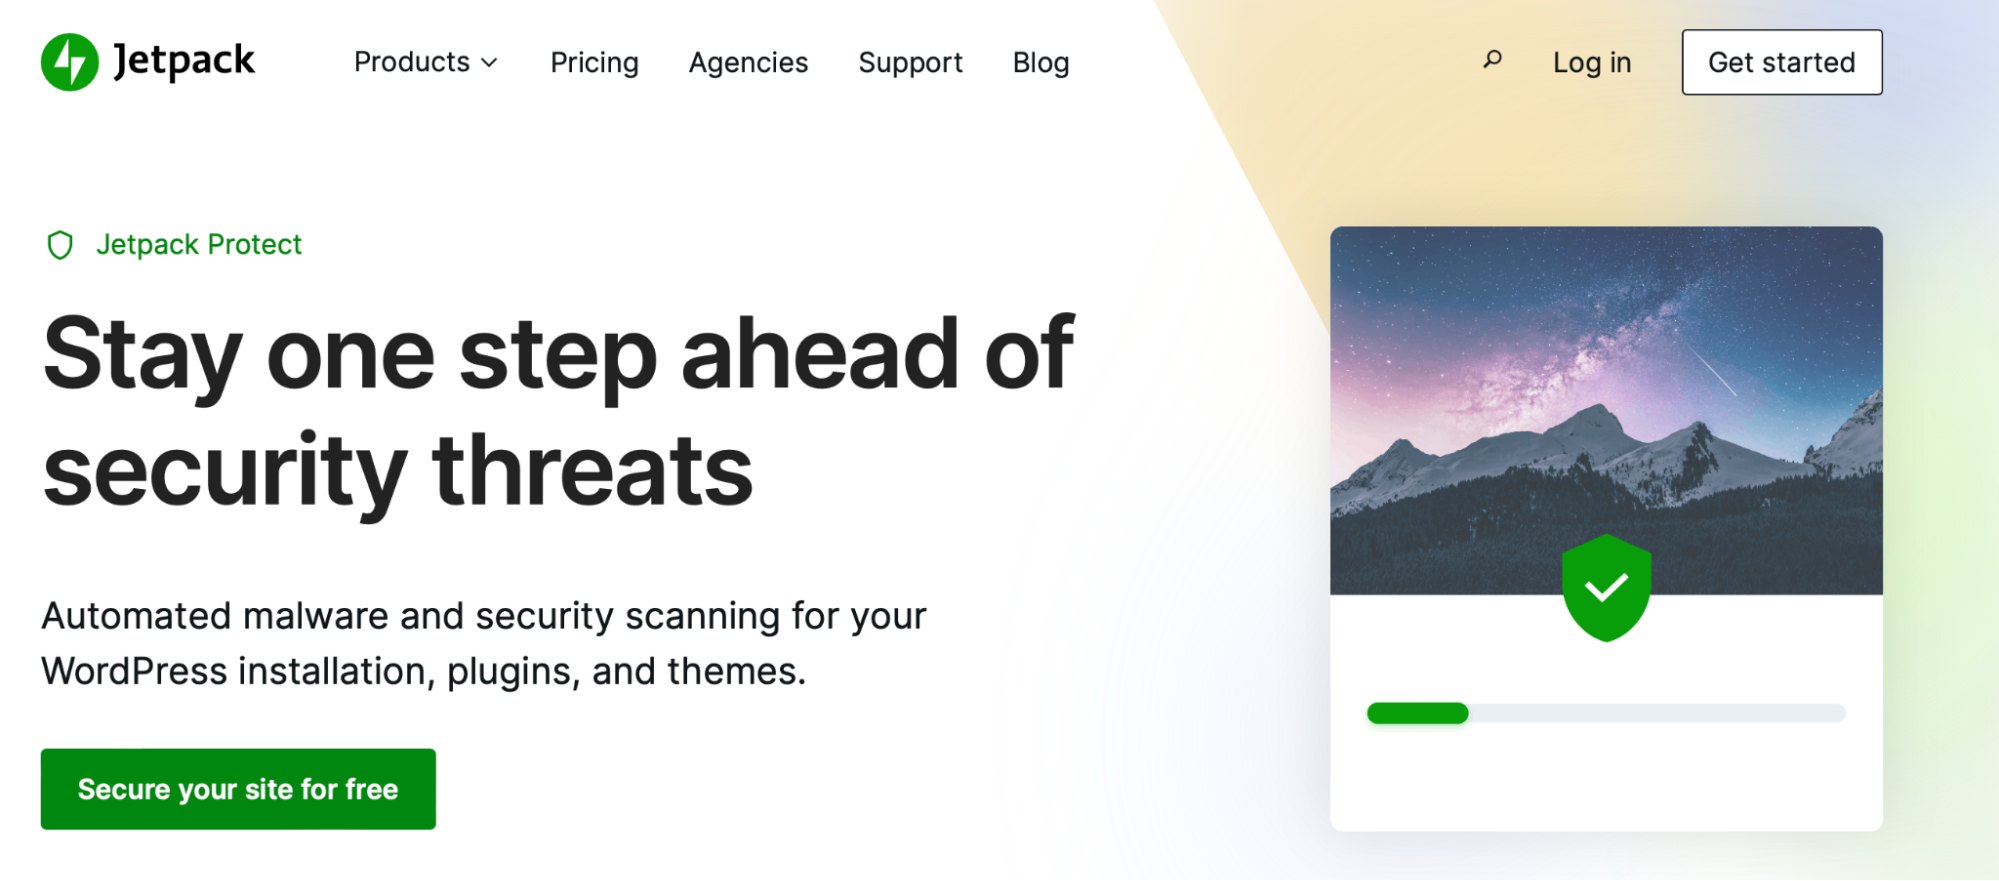
Task: Click the mountain night sky image
Action: [x=1605, y=380]
